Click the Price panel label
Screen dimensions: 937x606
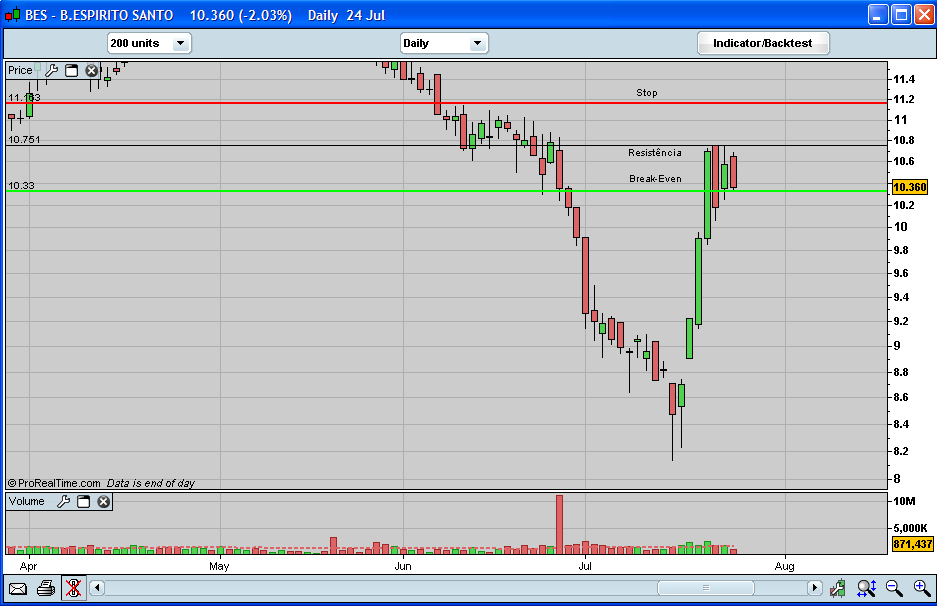[x=20, y=71]
